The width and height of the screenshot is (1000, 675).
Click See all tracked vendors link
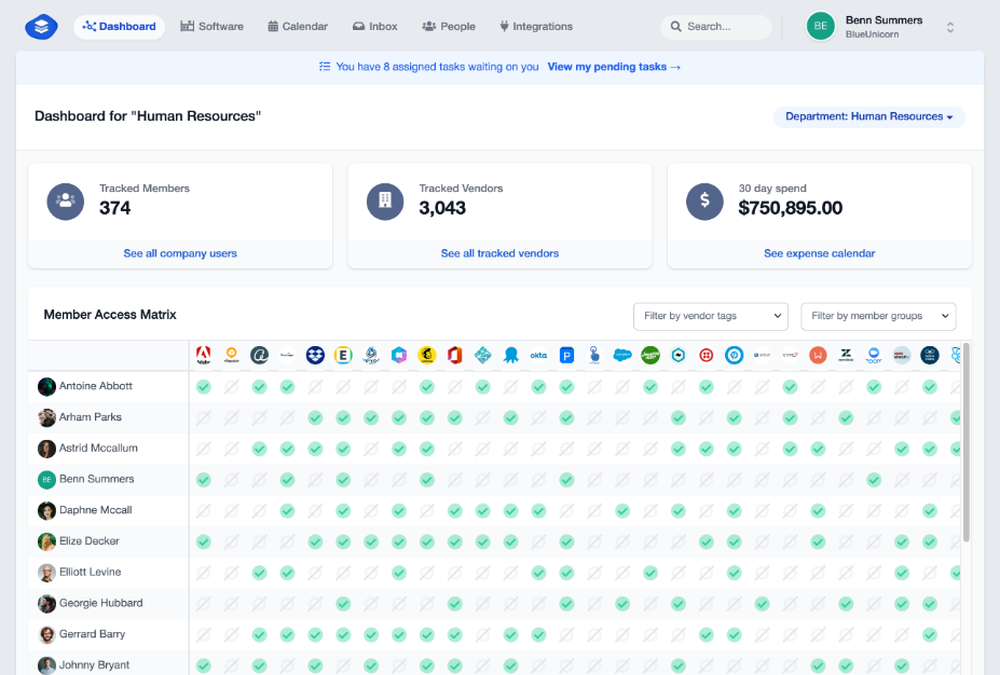(499, 253)
